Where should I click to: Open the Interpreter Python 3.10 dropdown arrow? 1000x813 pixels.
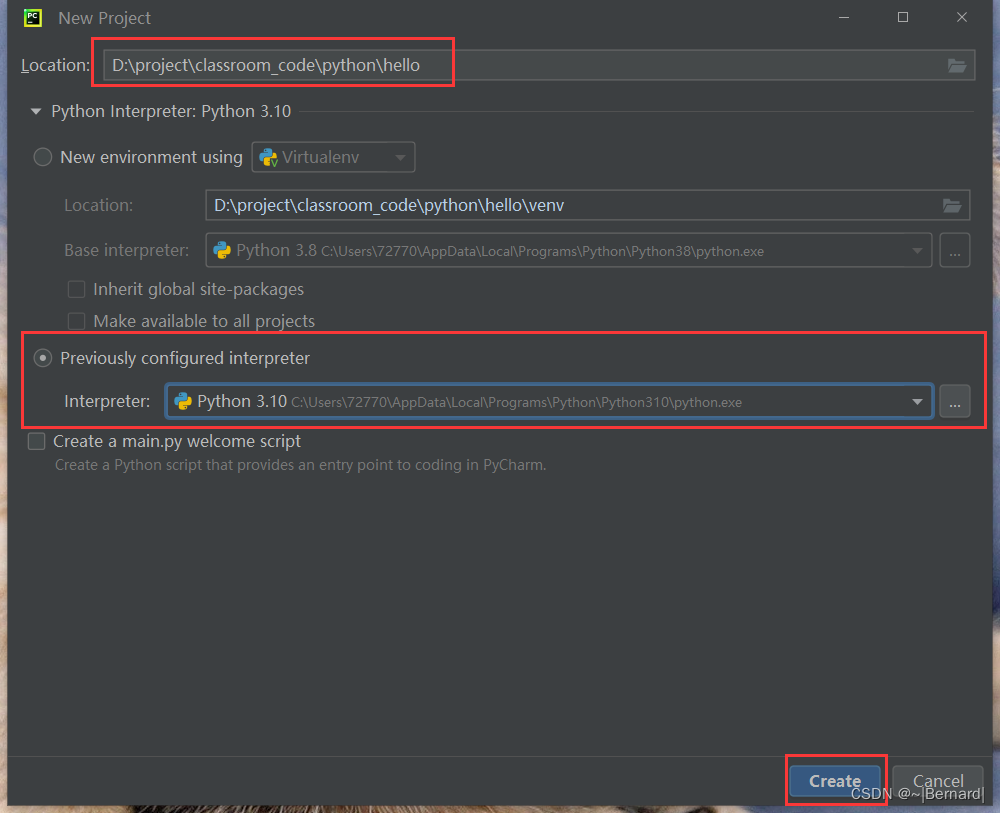tap(917, 402)
